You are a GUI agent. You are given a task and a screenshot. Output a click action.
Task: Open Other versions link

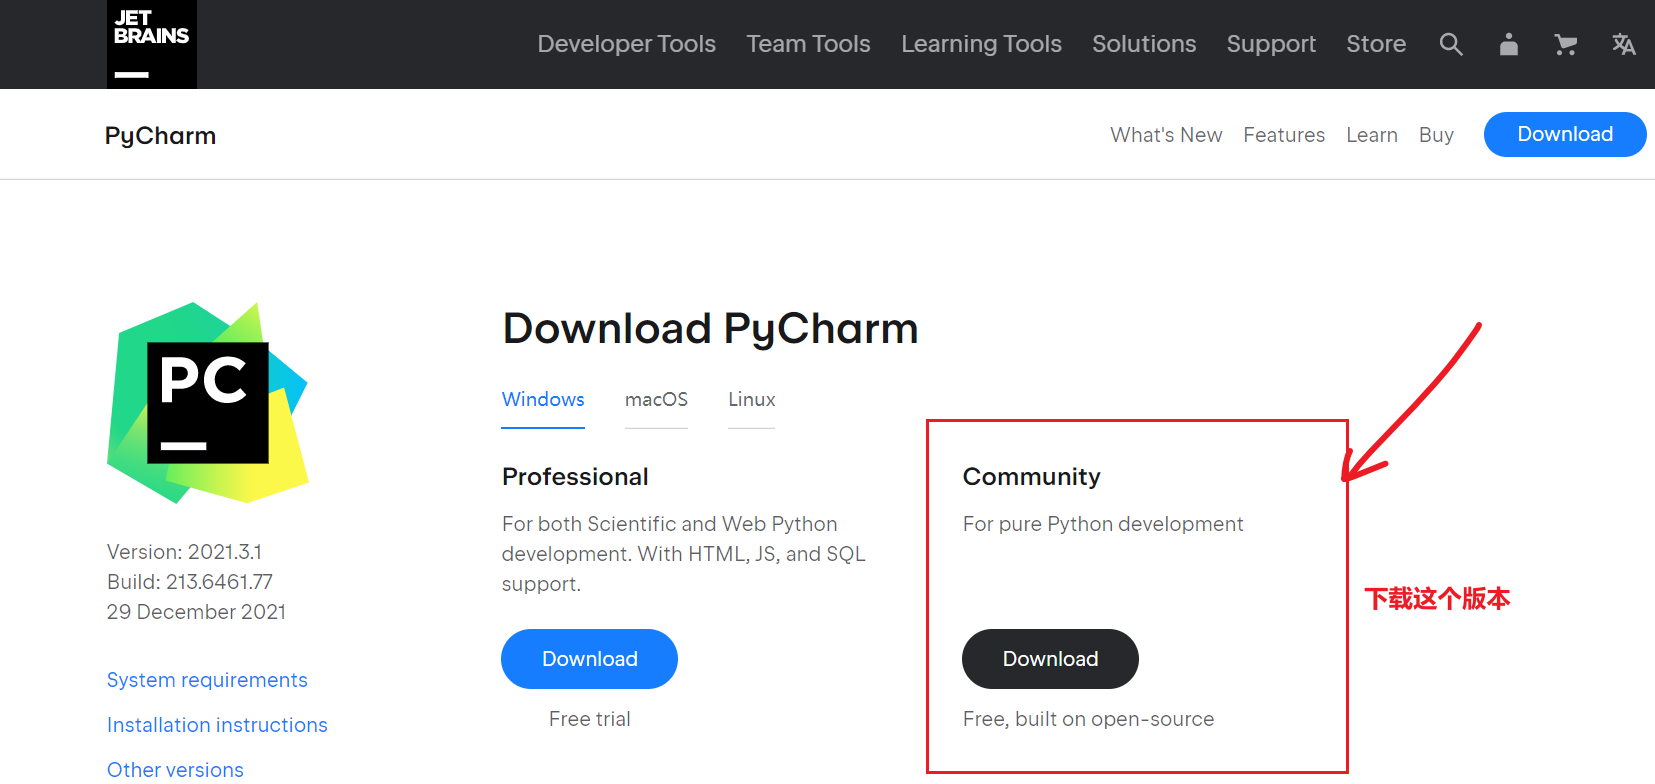(x=175, y=770)
